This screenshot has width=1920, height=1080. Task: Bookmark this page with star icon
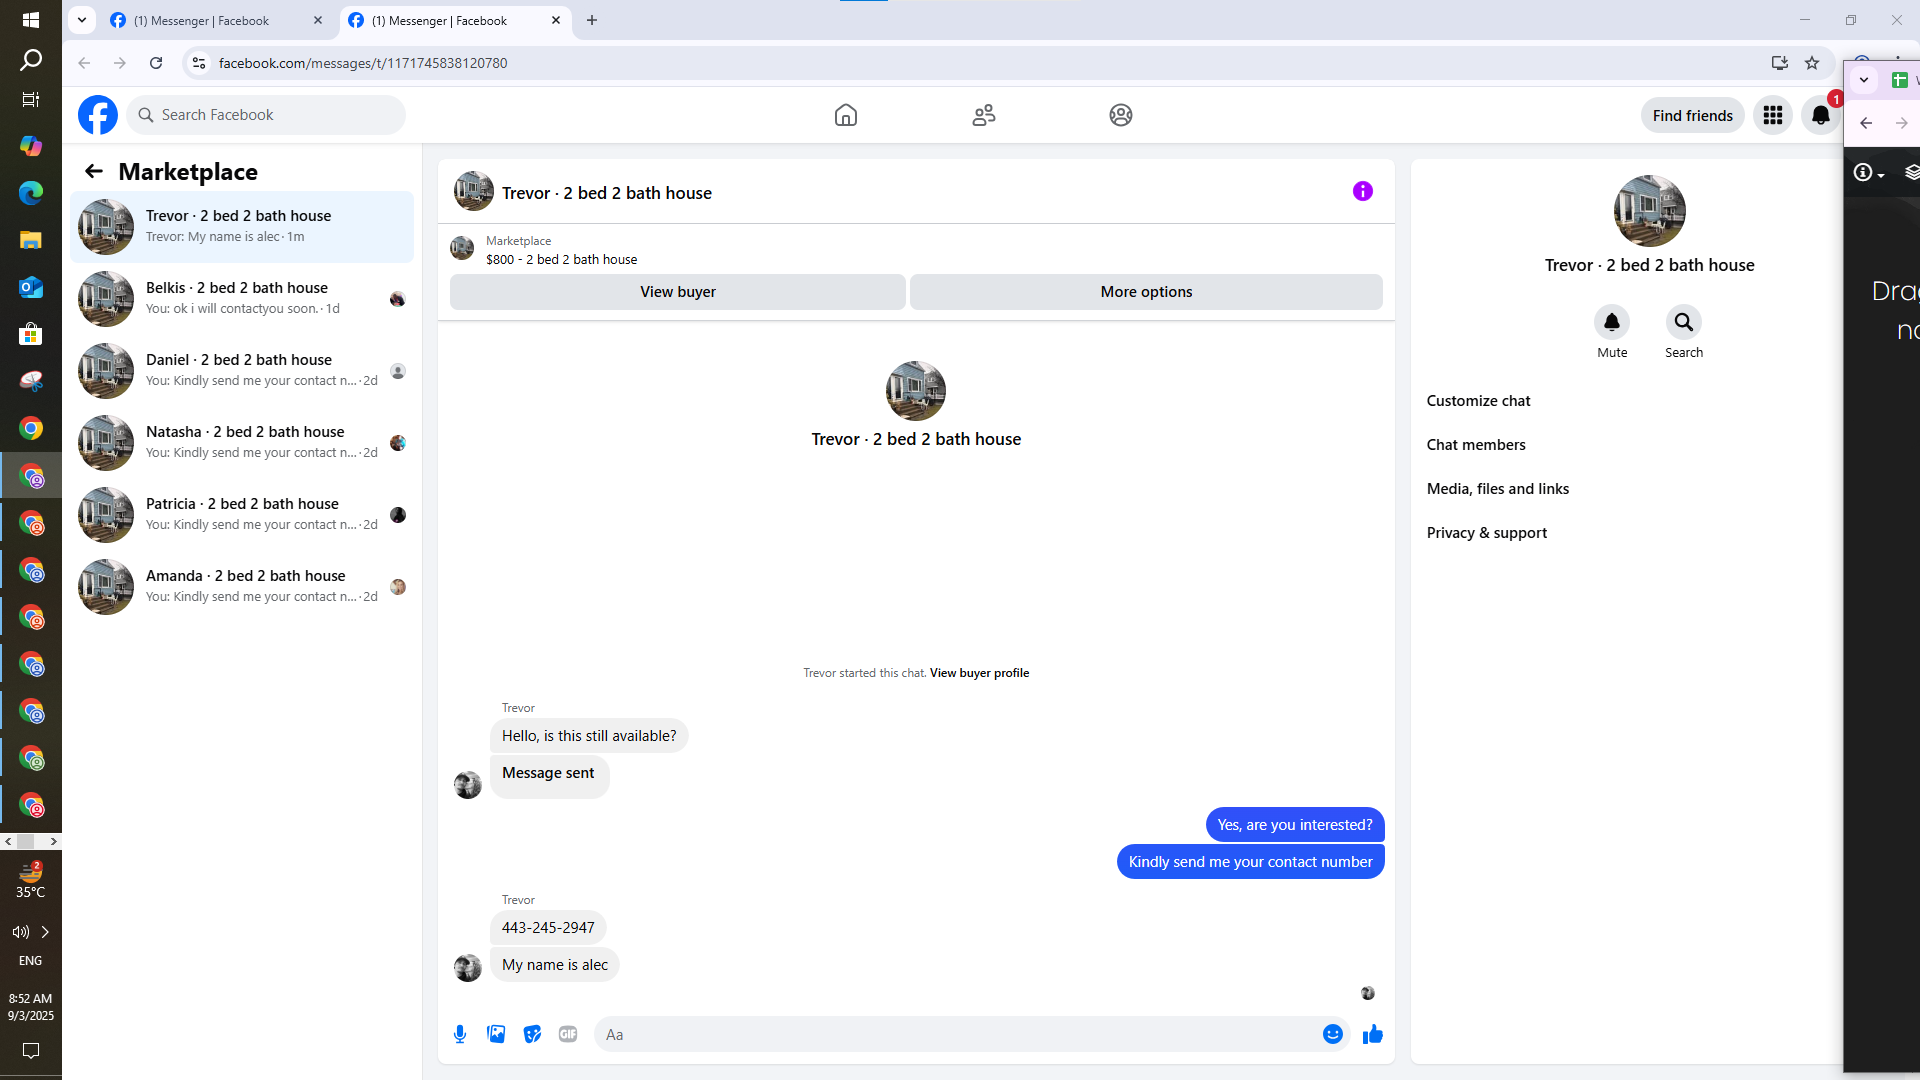click(1812, 63)
